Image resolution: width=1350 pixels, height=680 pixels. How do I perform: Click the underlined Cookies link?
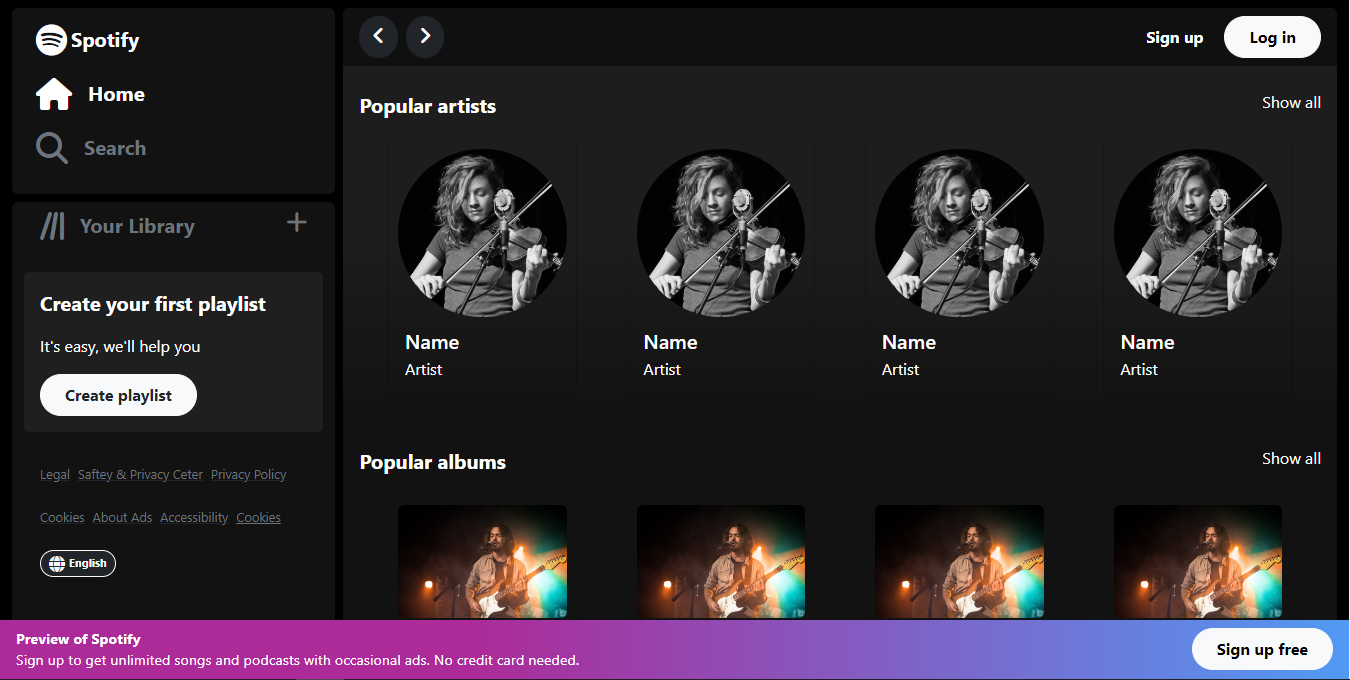258,518
